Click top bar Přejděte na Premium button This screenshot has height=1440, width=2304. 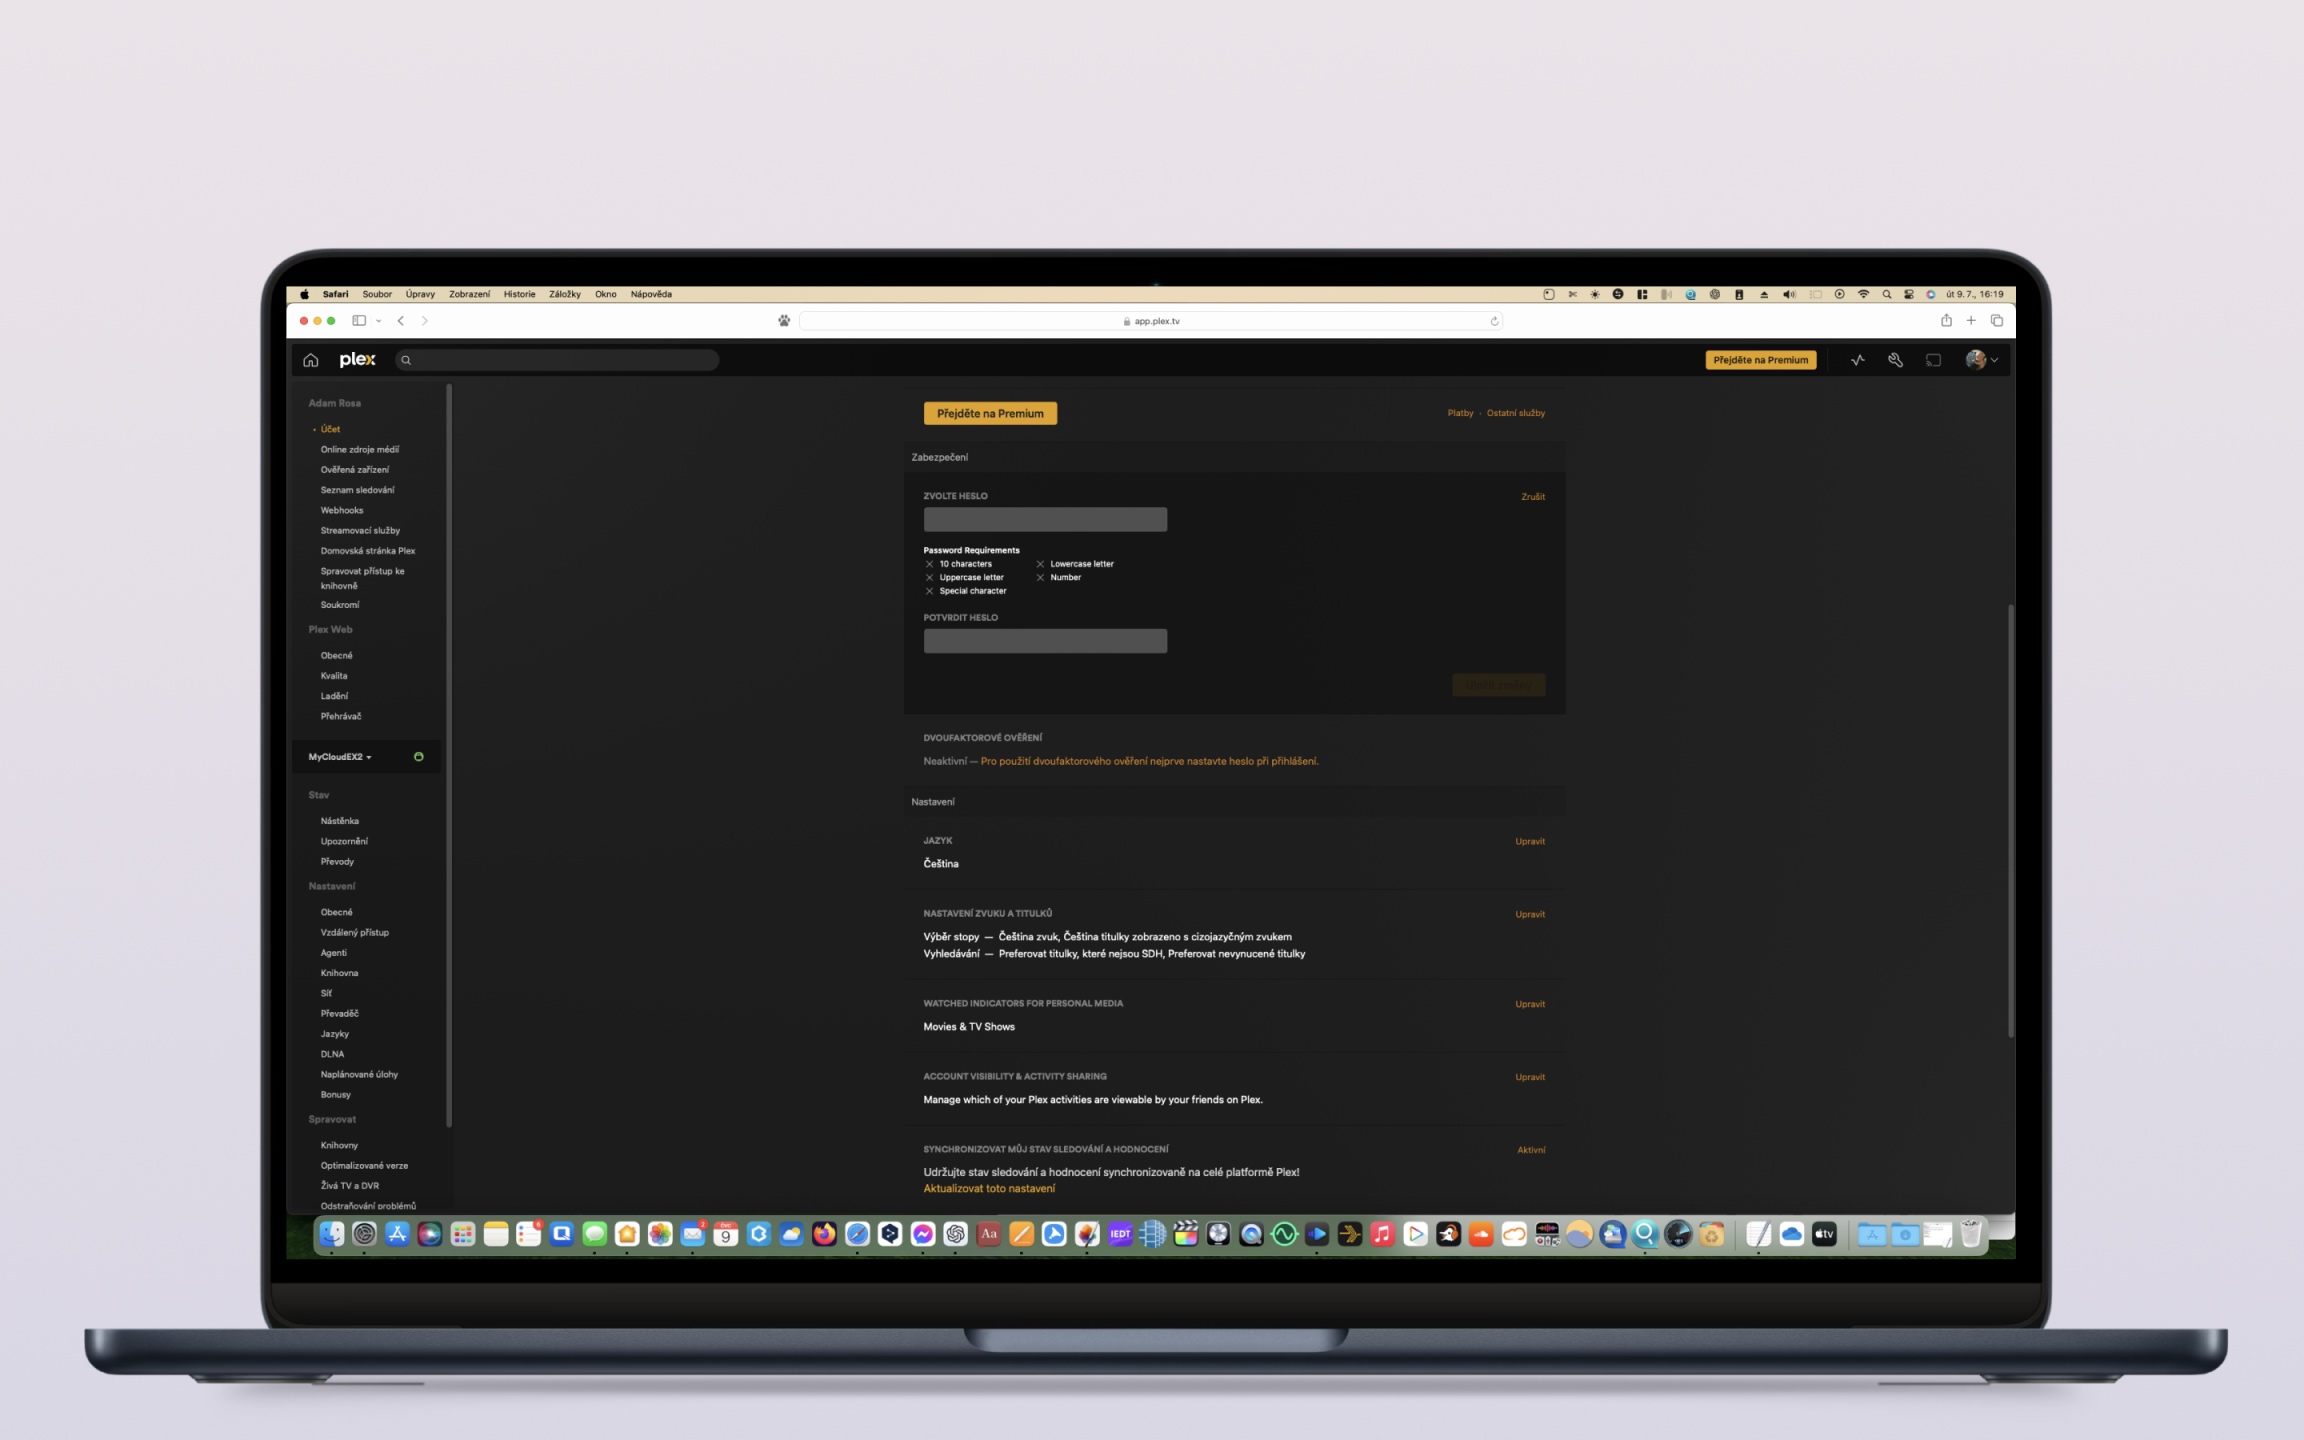pyautogui.click(x=1760, y=360)
